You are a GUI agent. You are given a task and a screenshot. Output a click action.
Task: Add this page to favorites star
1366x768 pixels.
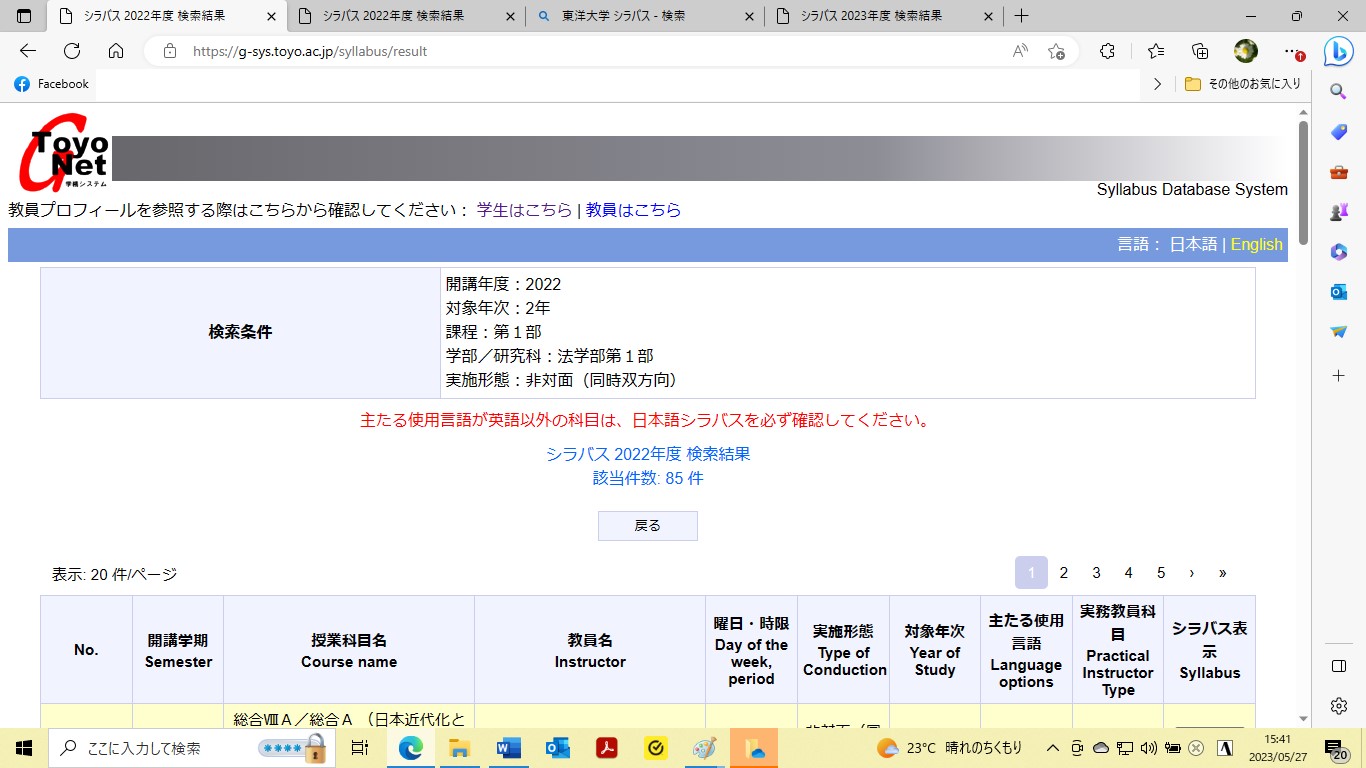coord(1056,51)
